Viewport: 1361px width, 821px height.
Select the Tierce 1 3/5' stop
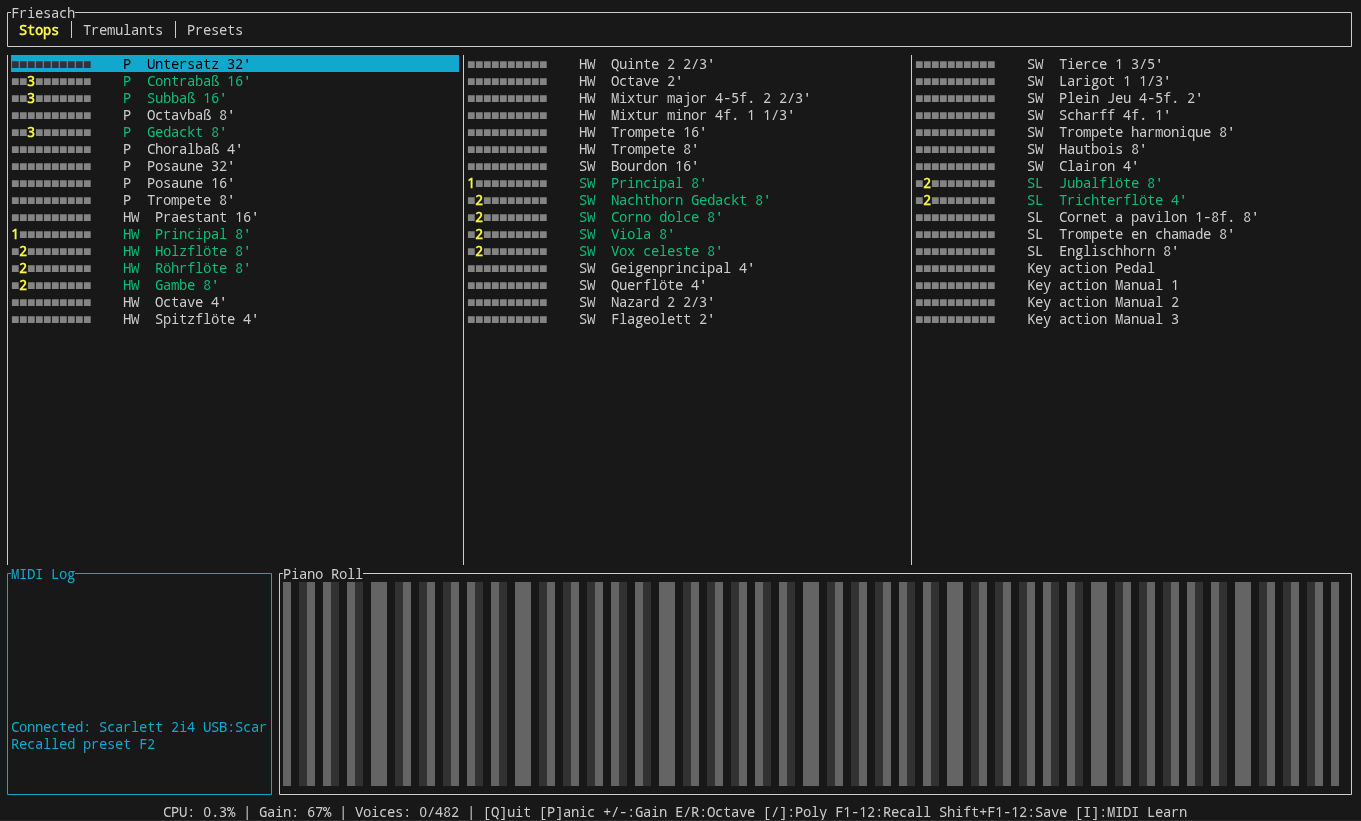[x=1133, y=64]
